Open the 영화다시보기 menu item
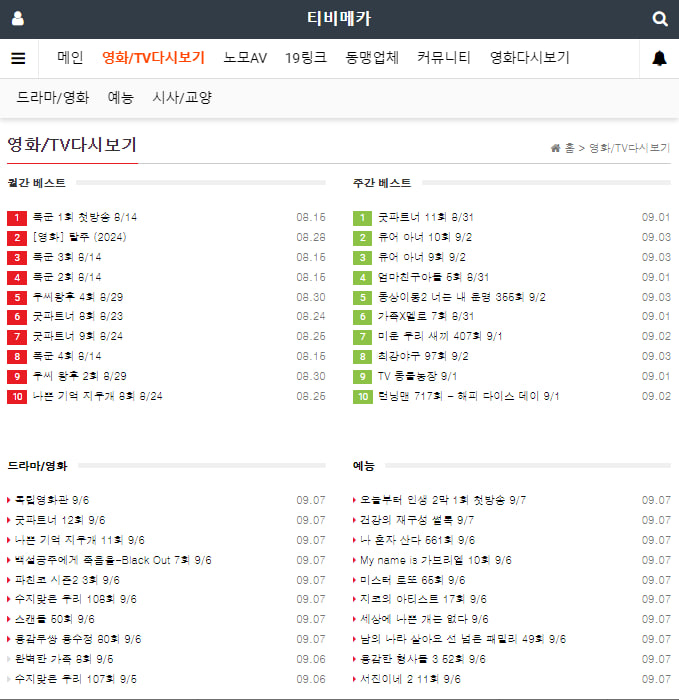Screen dimensions: 679x700 (529, 58)
